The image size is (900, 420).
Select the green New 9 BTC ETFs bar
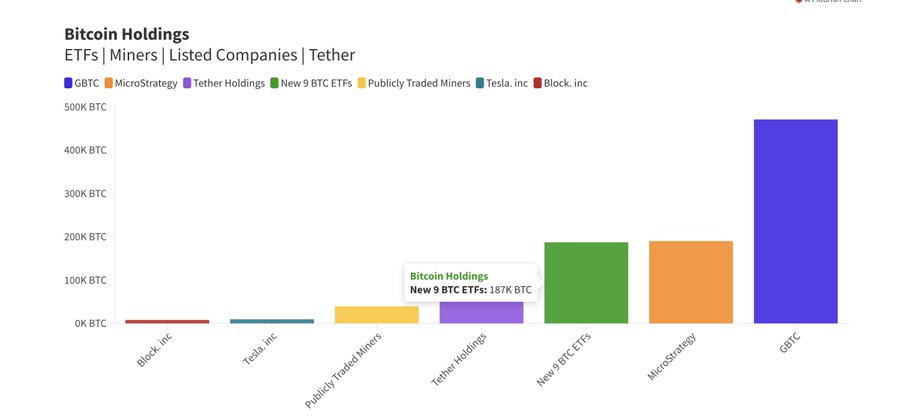[x=586, y=283]
